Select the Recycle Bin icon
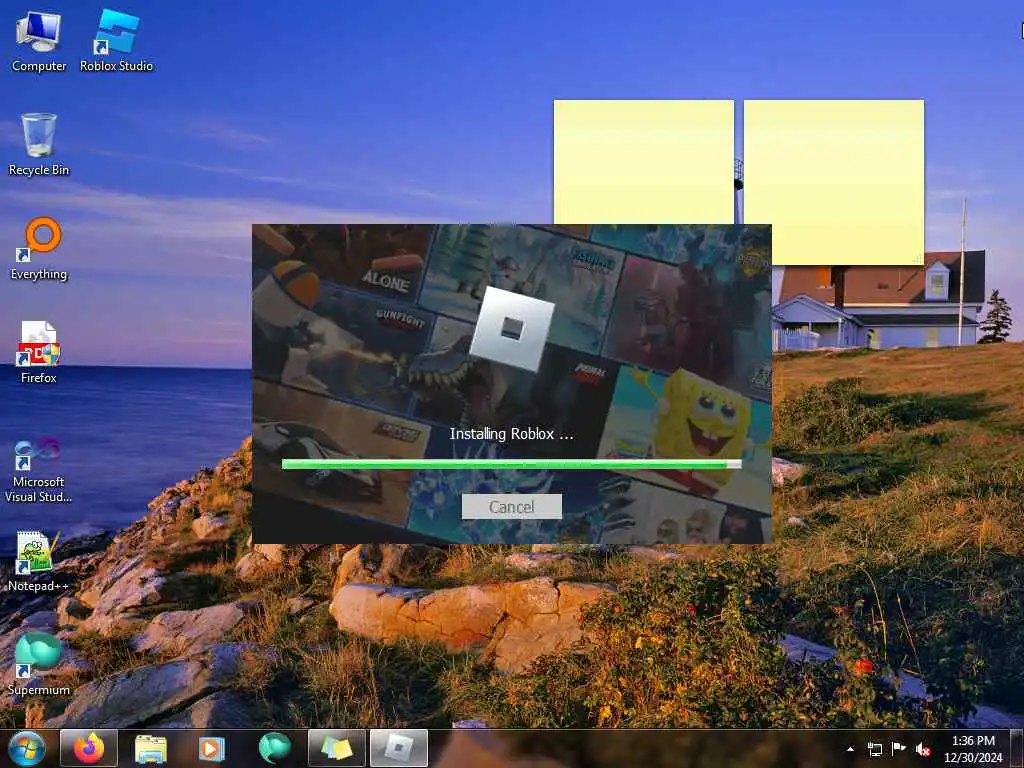Image resolution: width=1024 pixels, height=768 pixels. pos(39,145)
